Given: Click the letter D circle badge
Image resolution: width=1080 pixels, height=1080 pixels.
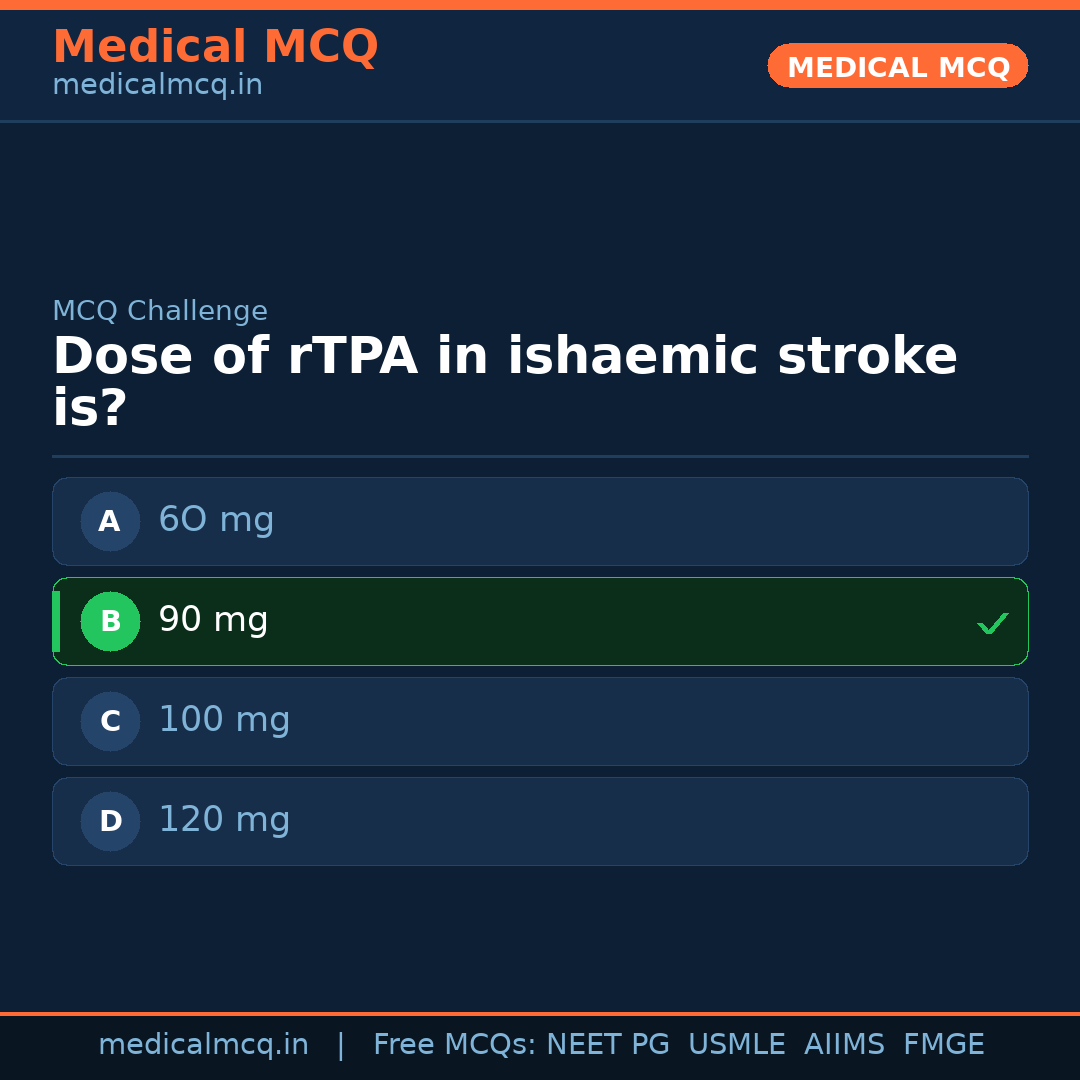Looking at the screenshot, I should [110, 821].
